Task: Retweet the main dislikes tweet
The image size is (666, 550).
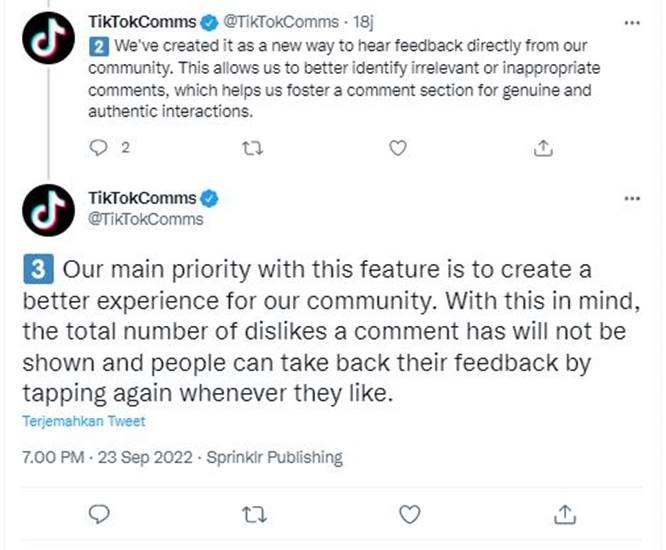Action: coord(253,514)
